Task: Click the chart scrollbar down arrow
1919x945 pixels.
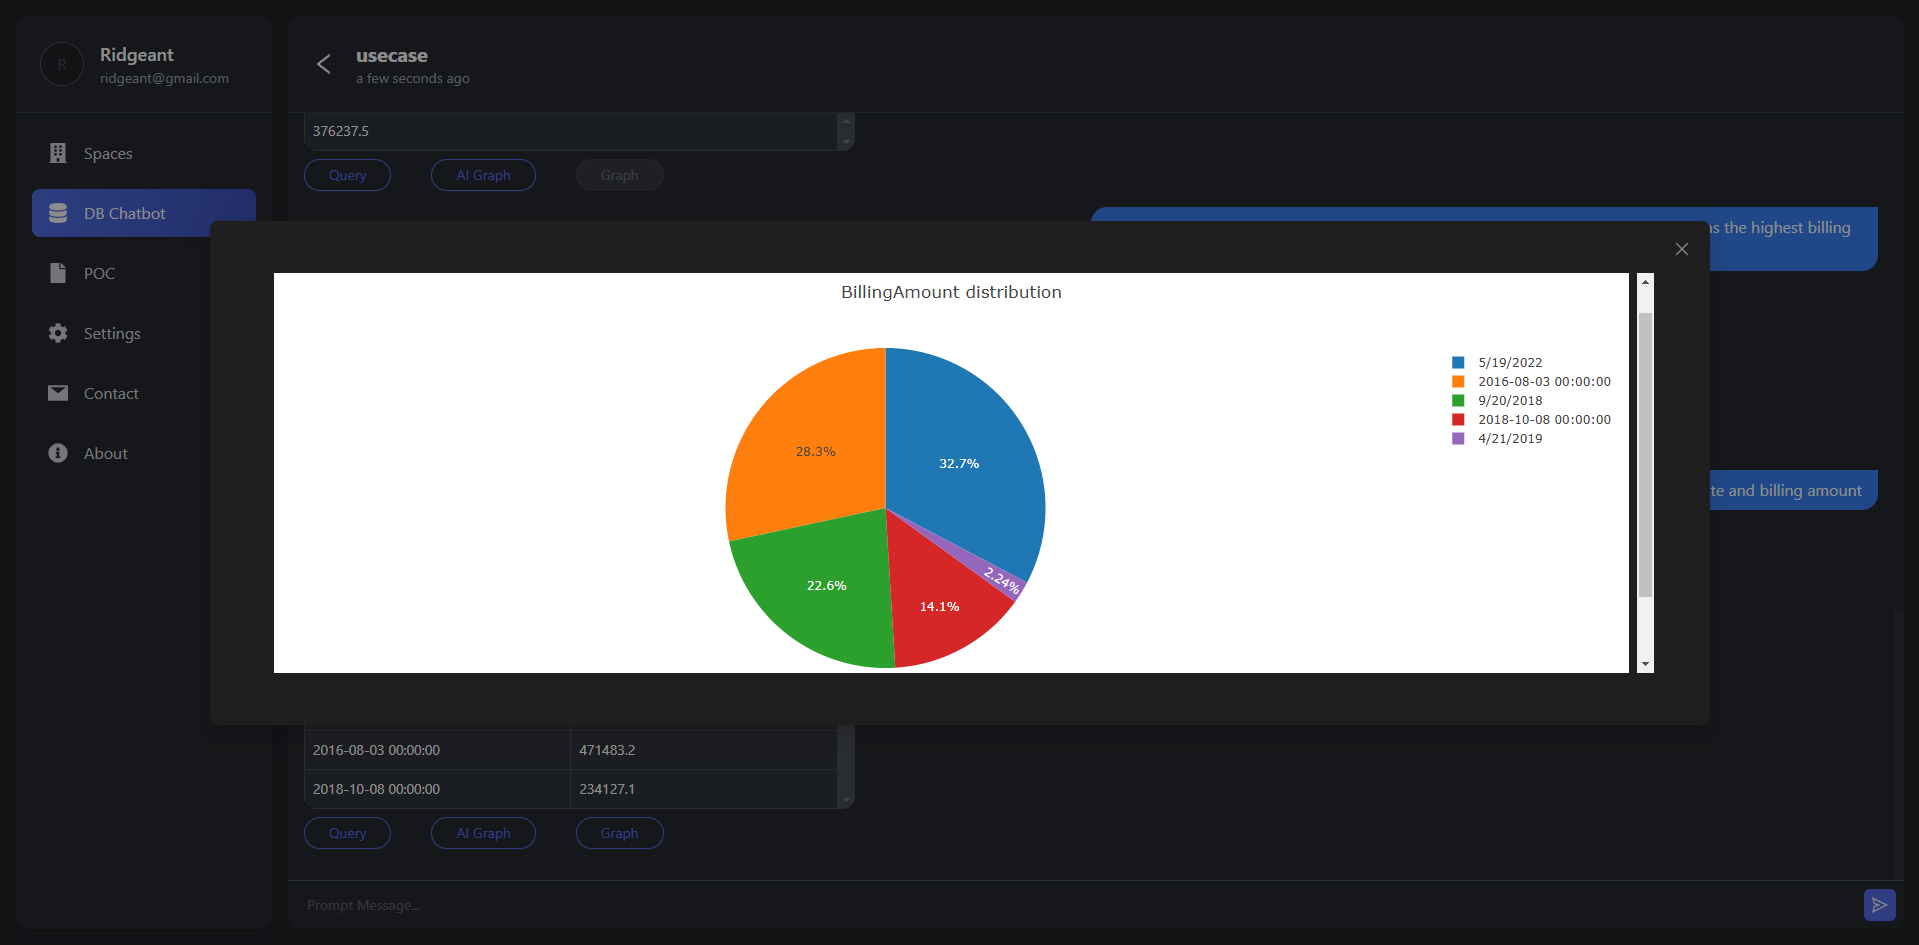Action: (1645, 664)
